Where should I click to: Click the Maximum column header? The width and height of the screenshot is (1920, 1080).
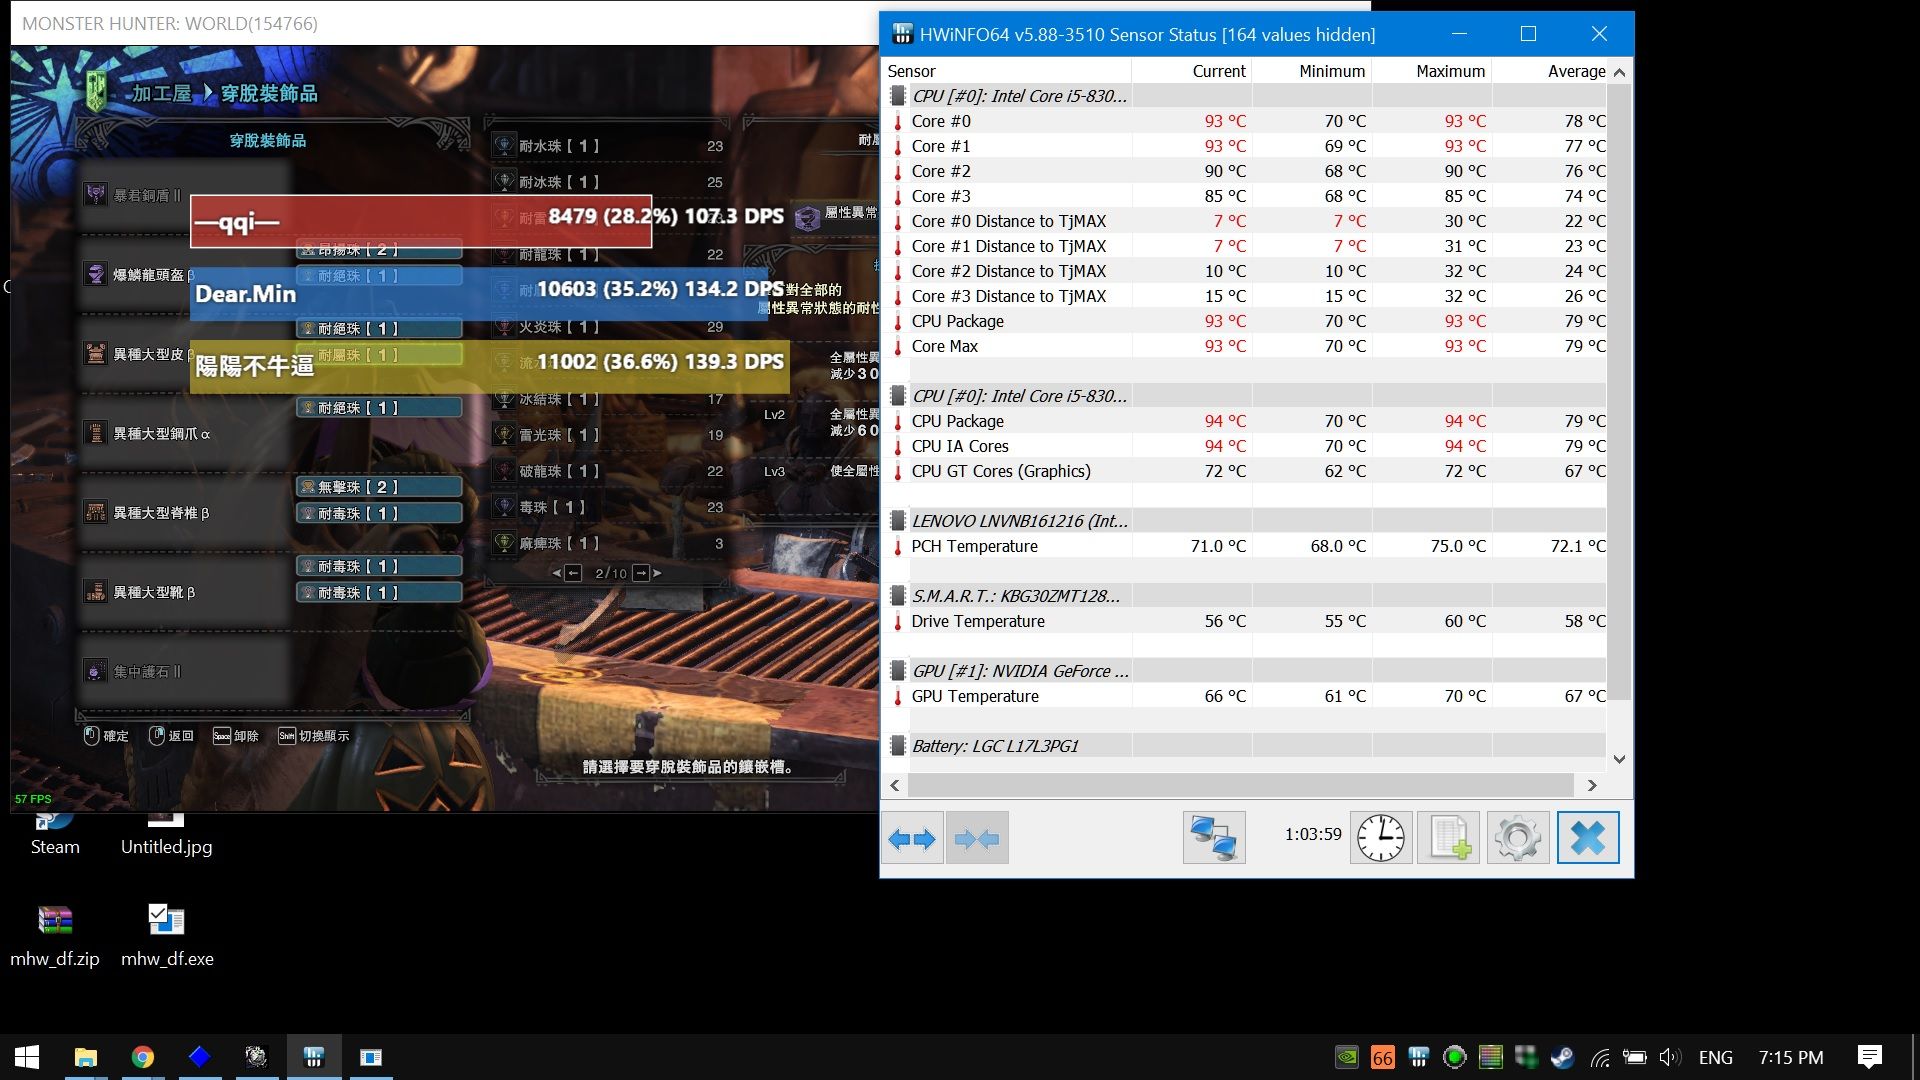[1431, 71]
